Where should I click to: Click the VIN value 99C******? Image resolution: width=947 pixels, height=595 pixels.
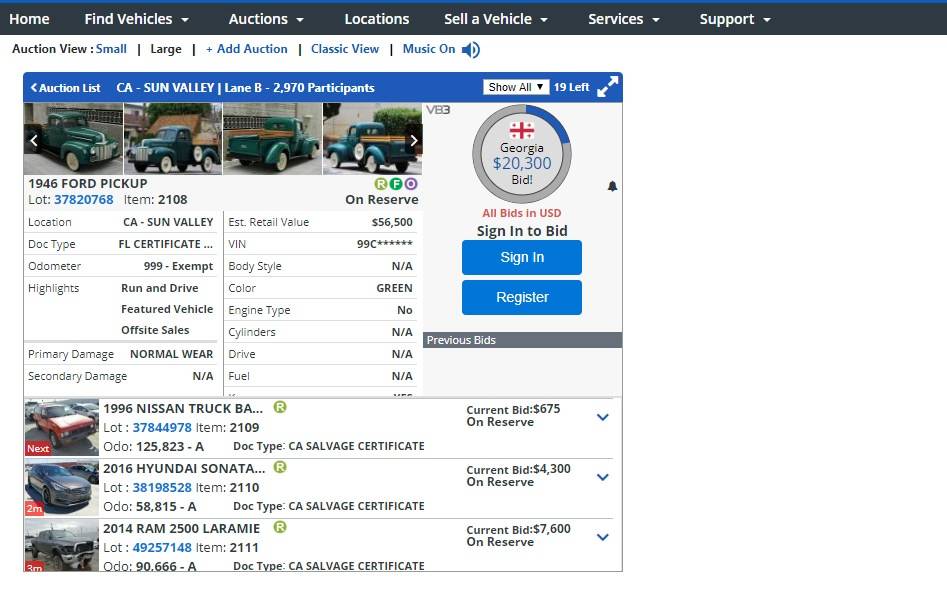coord(385,244)
